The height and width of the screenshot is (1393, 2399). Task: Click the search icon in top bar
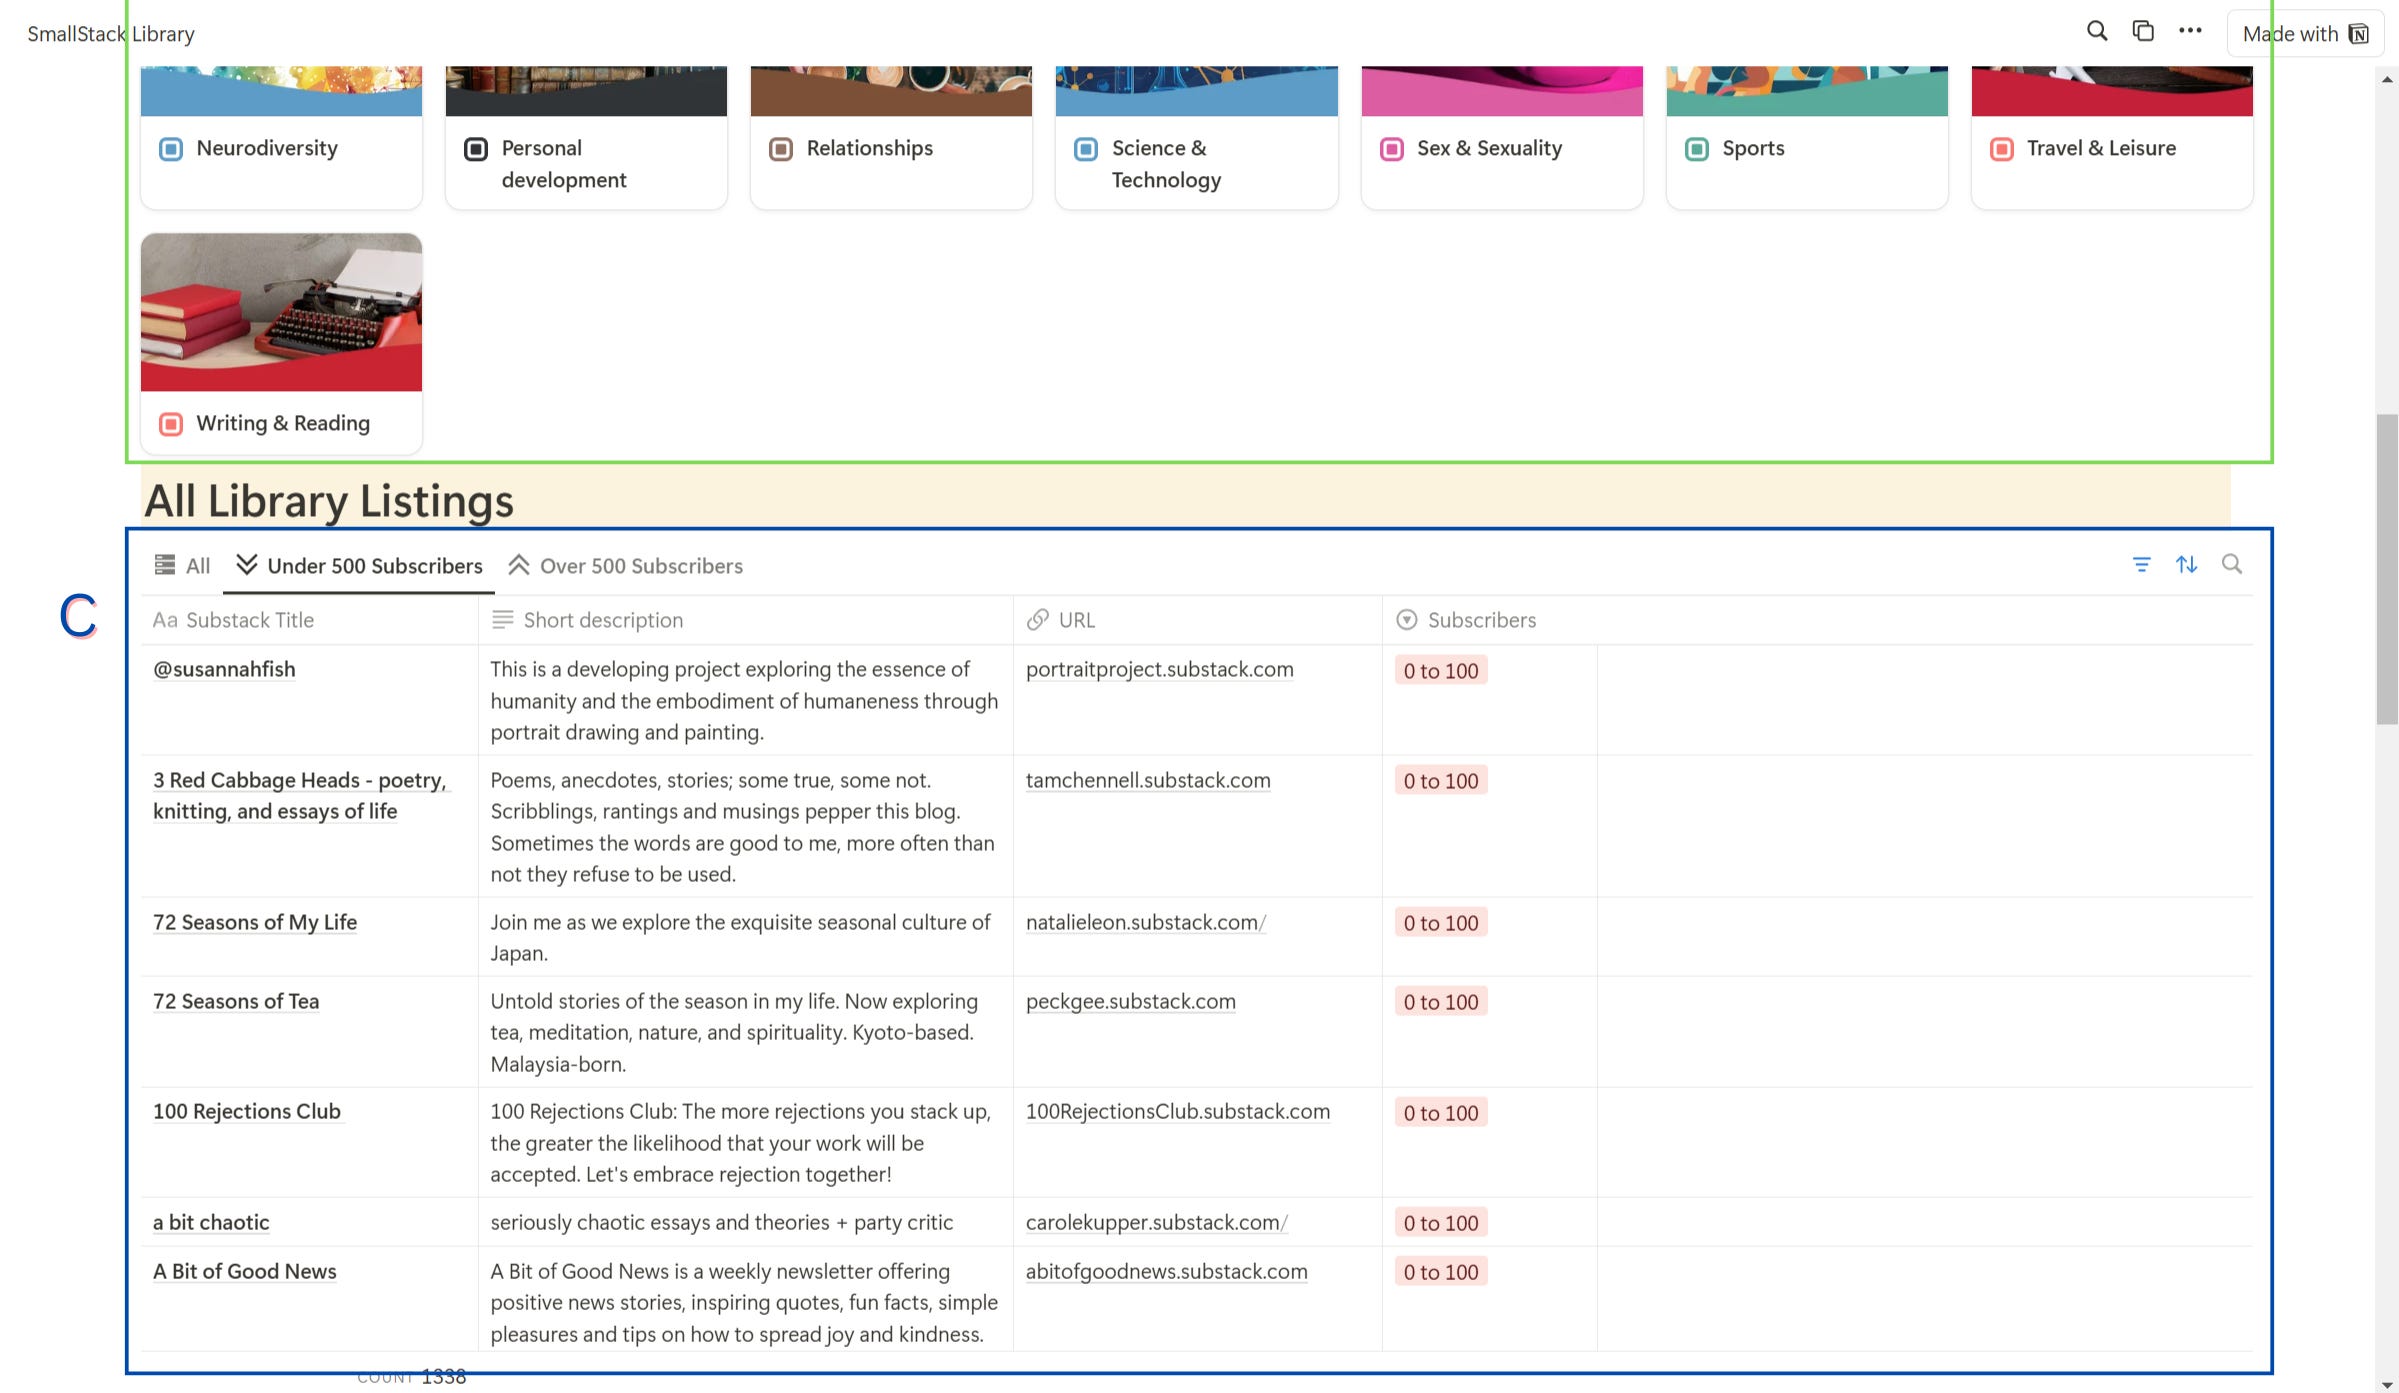coord(2096,31)
